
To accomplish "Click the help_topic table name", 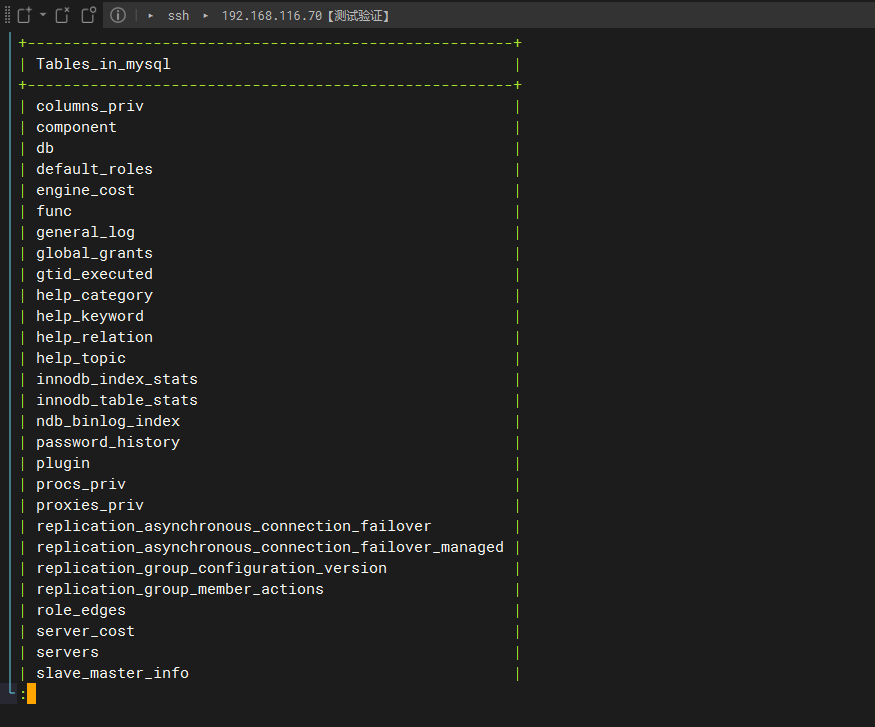I will tap(81, 358).
